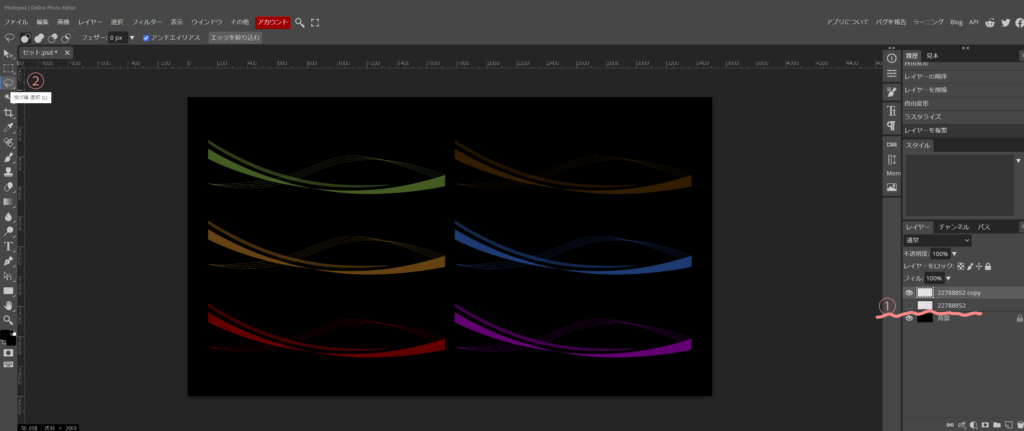Click the foreground color swatch
1024x431 pixels.
tap(6, 334)
